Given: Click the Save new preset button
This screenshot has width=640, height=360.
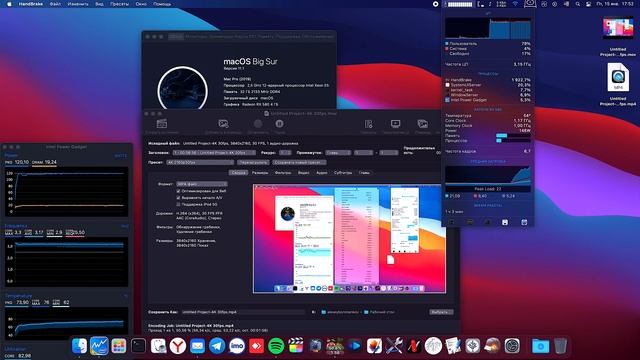Looking at the screenshot, I should point(300,162).
